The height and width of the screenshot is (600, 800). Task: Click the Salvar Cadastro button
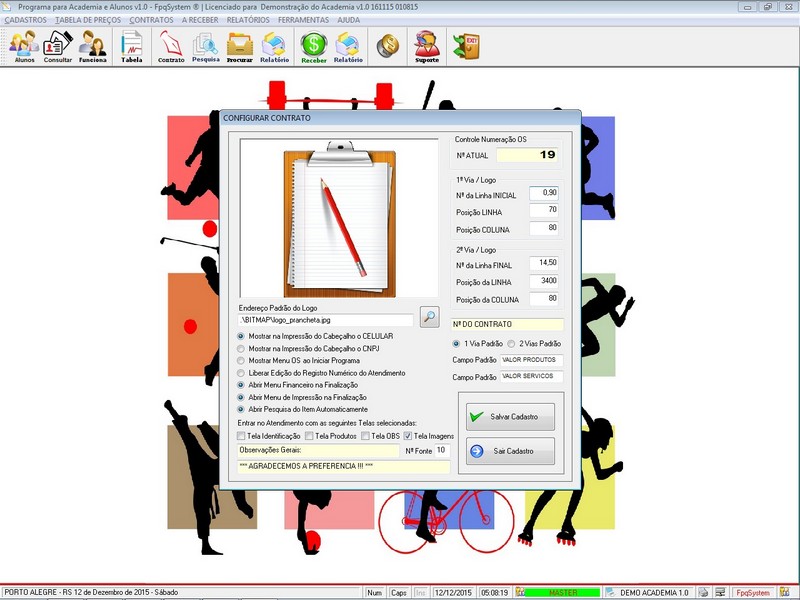[510, 417]
